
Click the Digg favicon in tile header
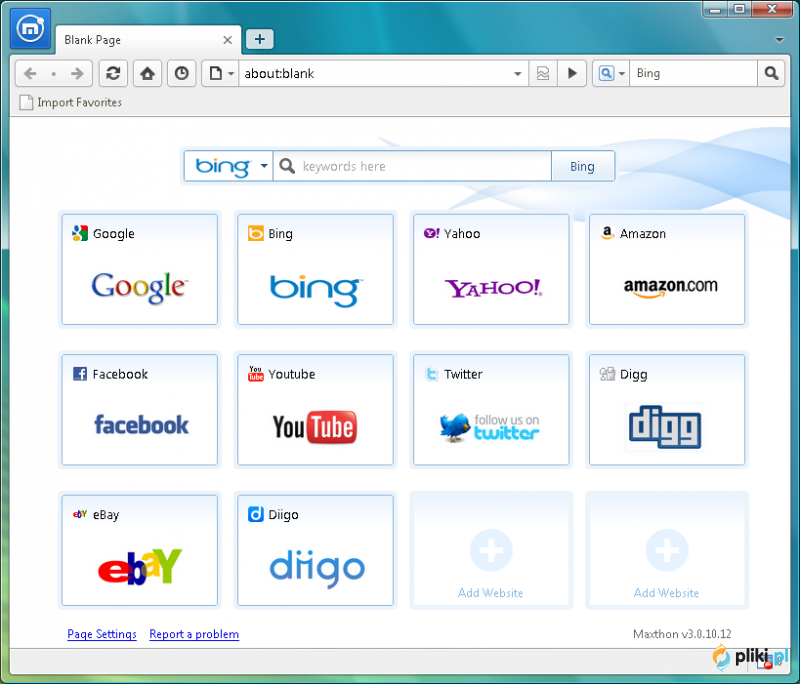click(x=607, y=374)
